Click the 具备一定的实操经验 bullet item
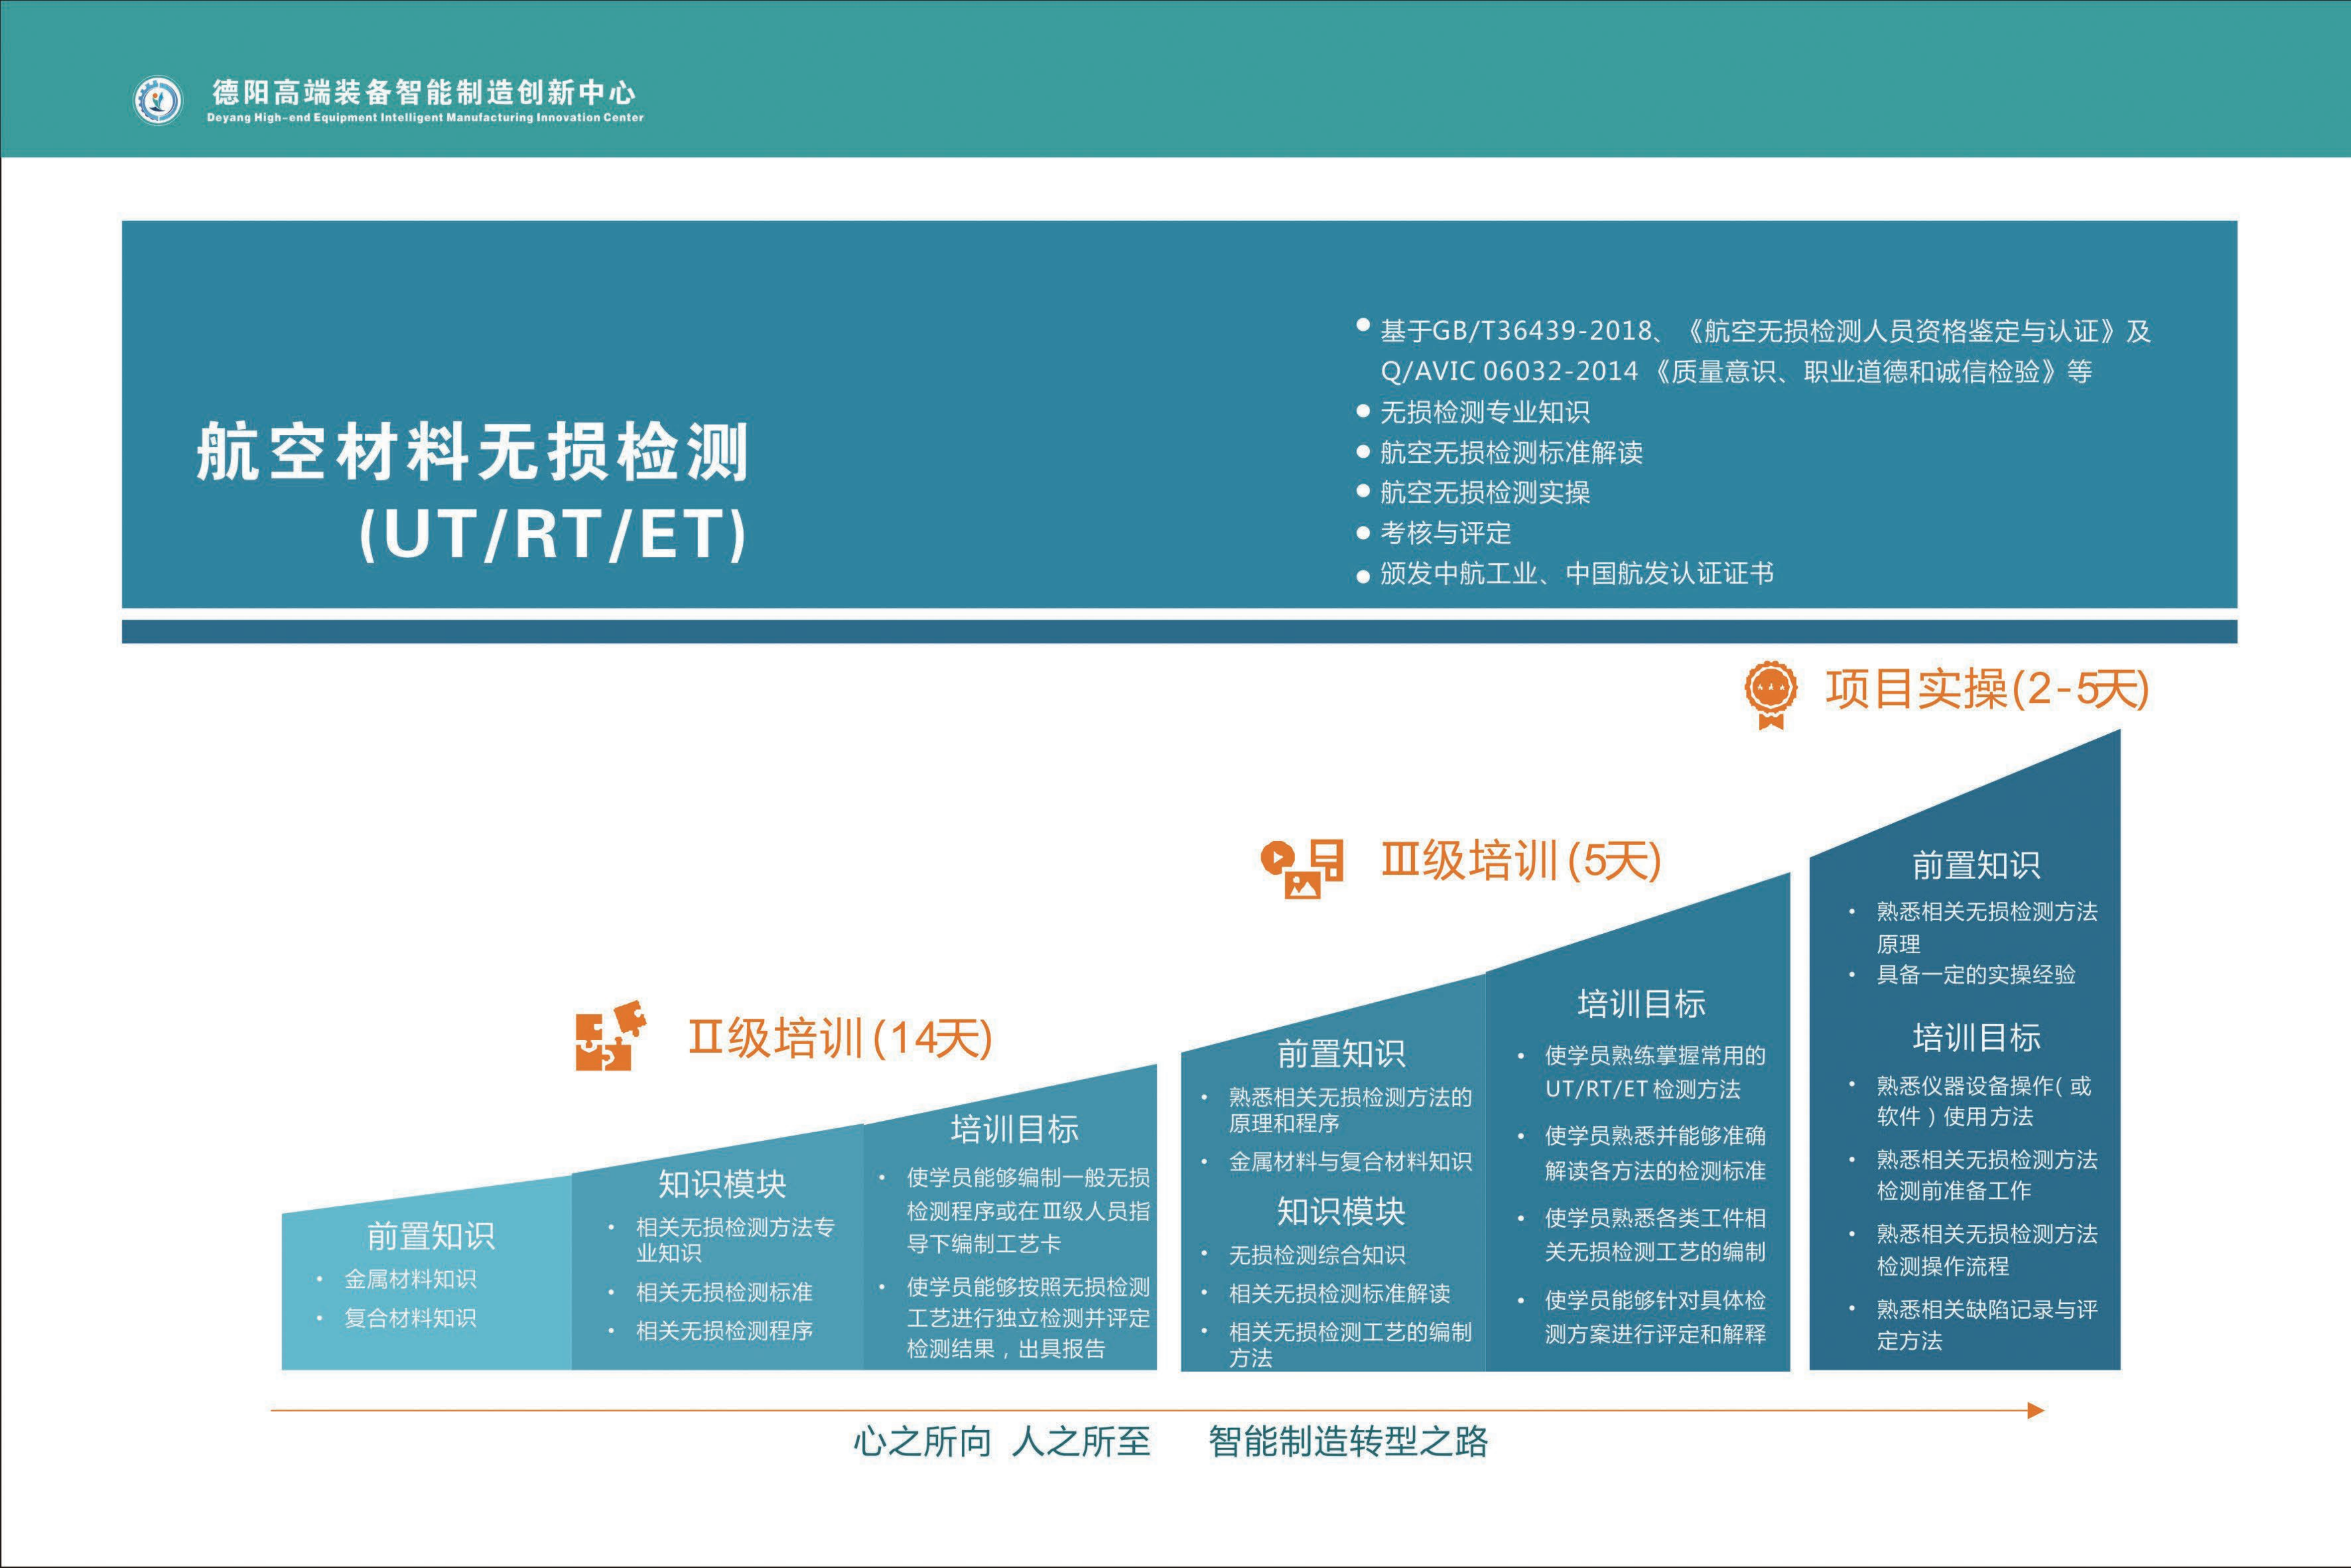2351x1568 pixels. [1975, 974]
